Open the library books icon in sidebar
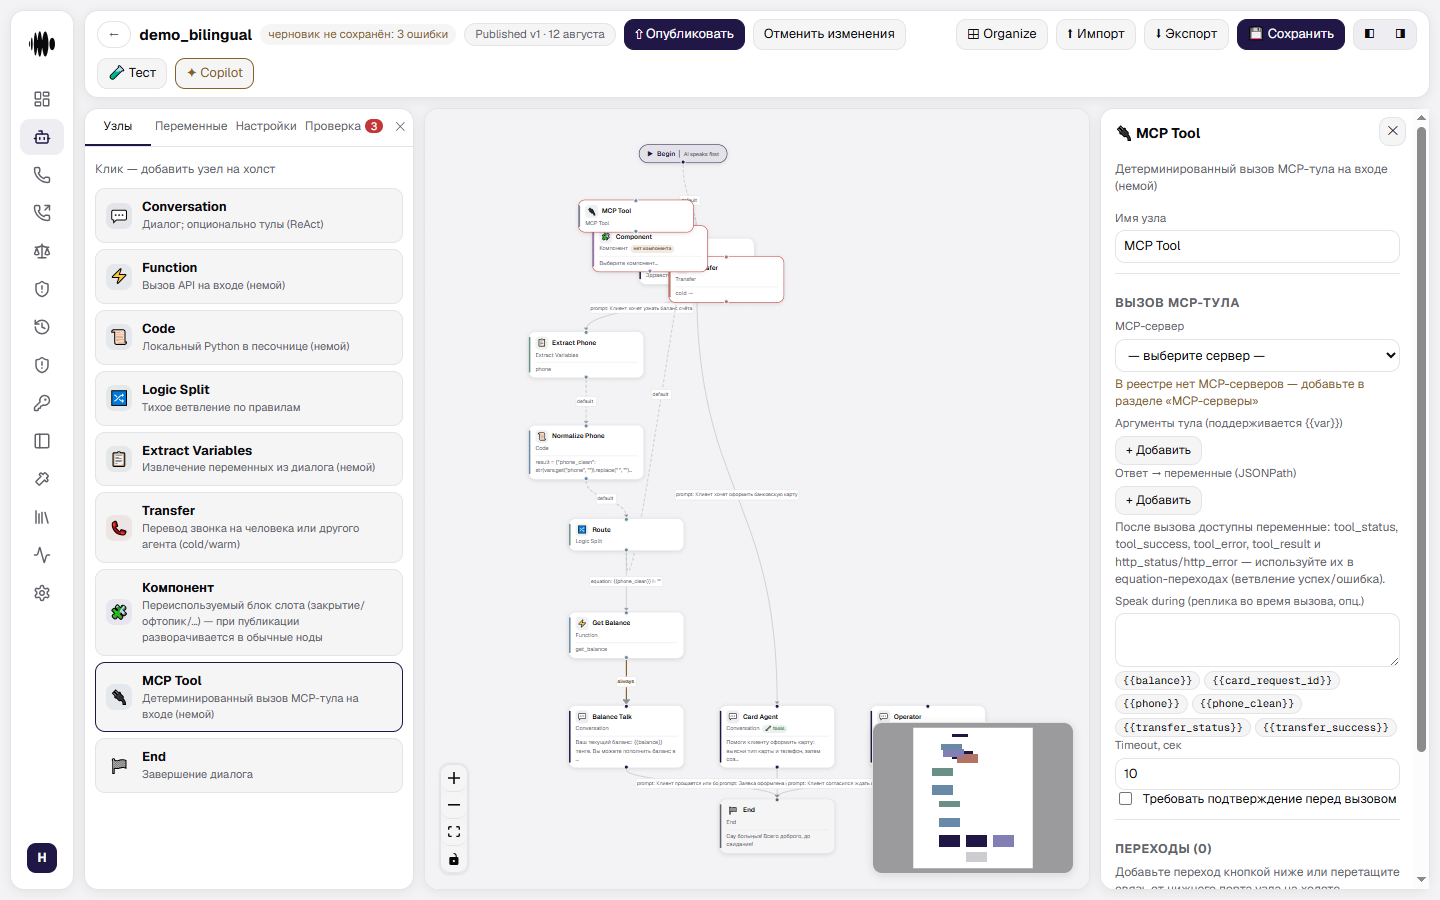This screenshot has height=900, width=1440. pyautogui.click(x=42, y=517)
